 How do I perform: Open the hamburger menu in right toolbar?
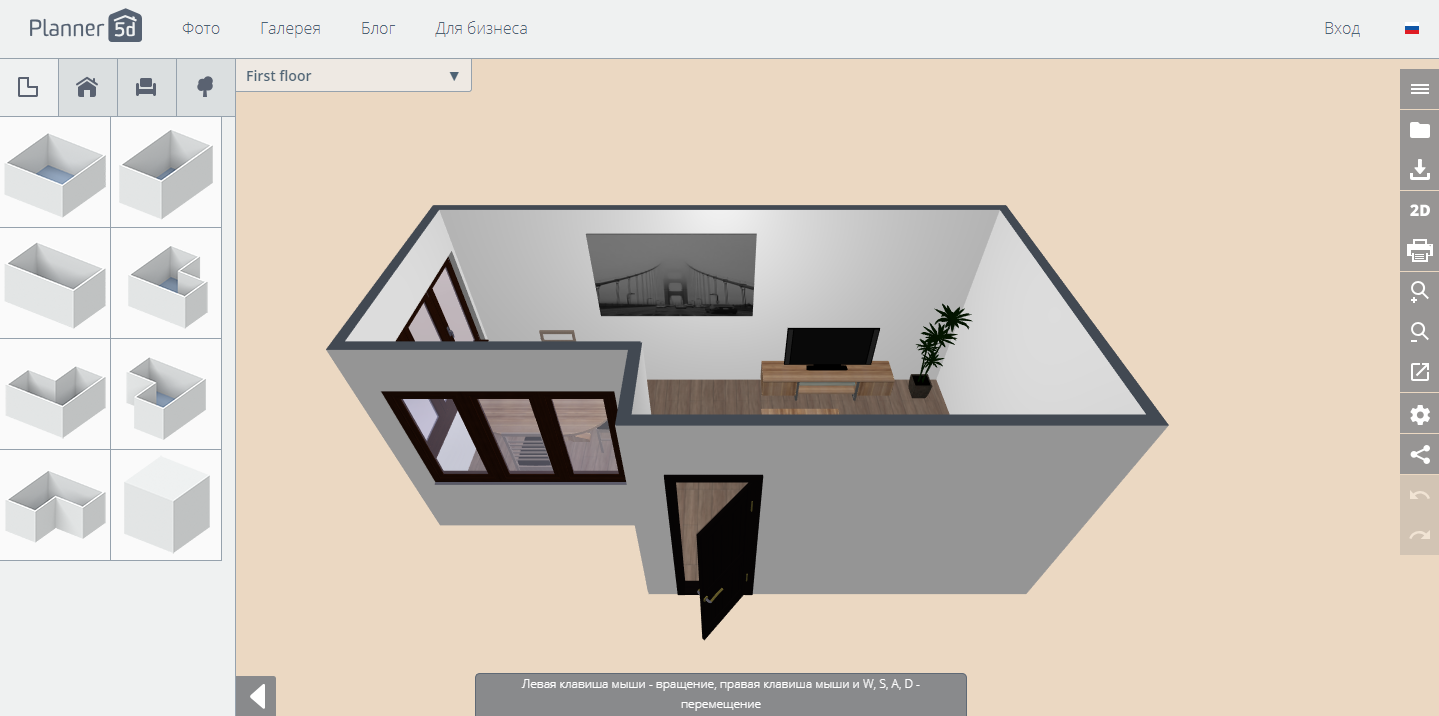(x=1419, y=89)
